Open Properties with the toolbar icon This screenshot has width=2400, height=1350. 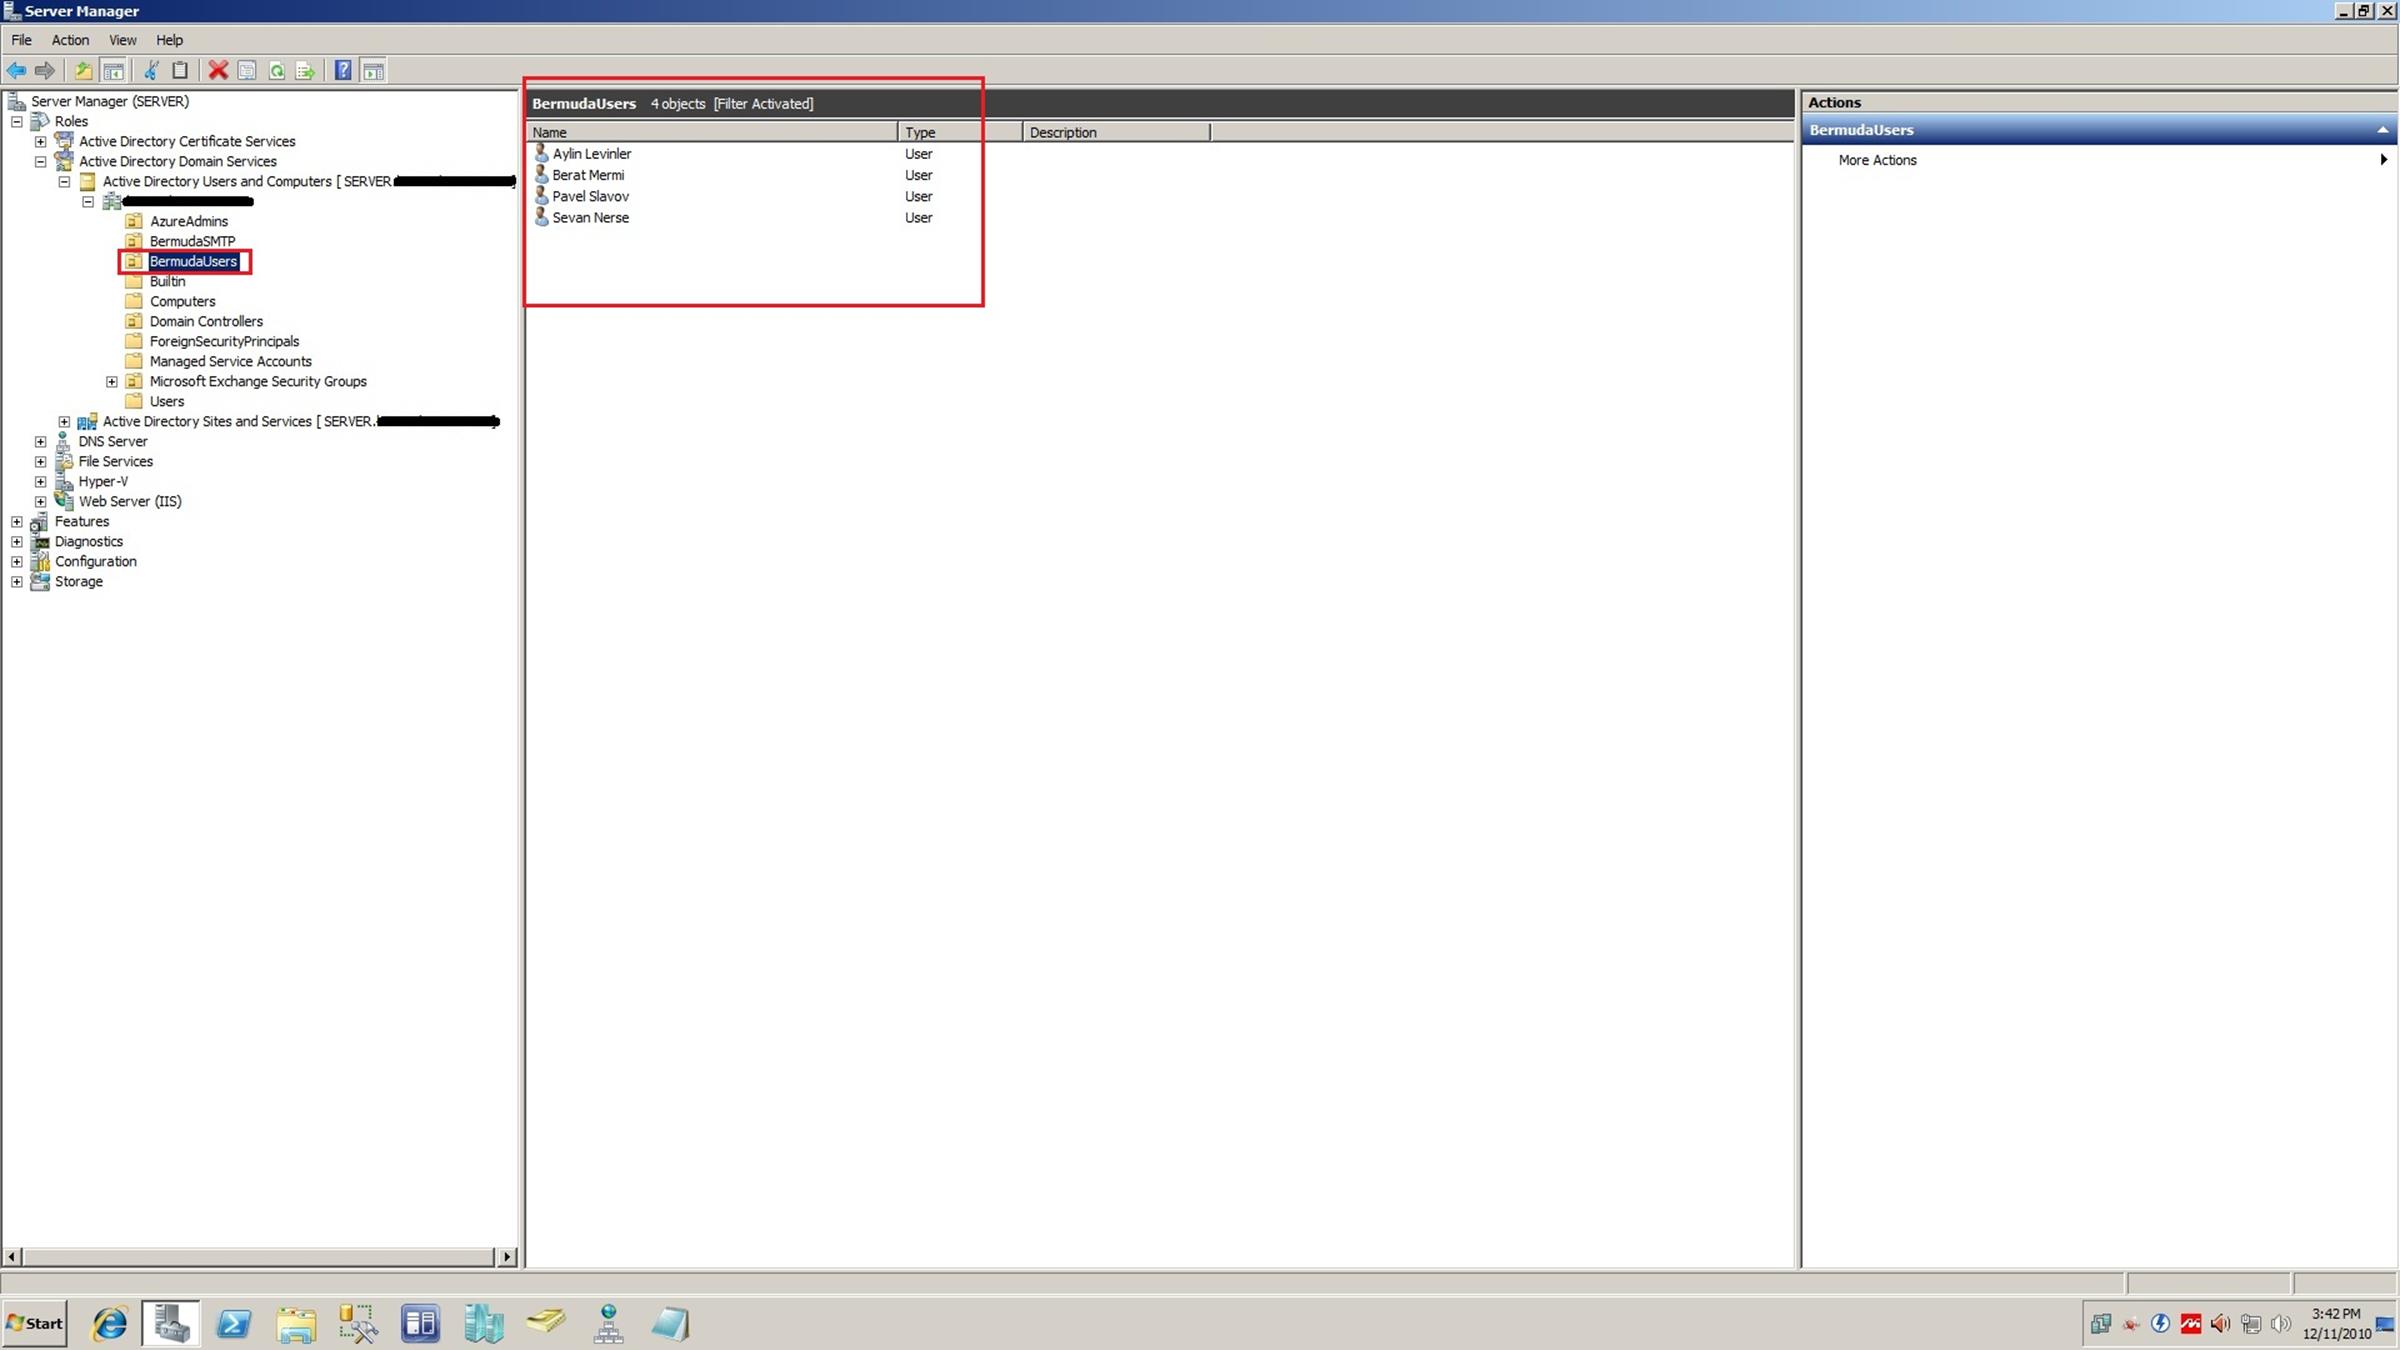[247, 70]
